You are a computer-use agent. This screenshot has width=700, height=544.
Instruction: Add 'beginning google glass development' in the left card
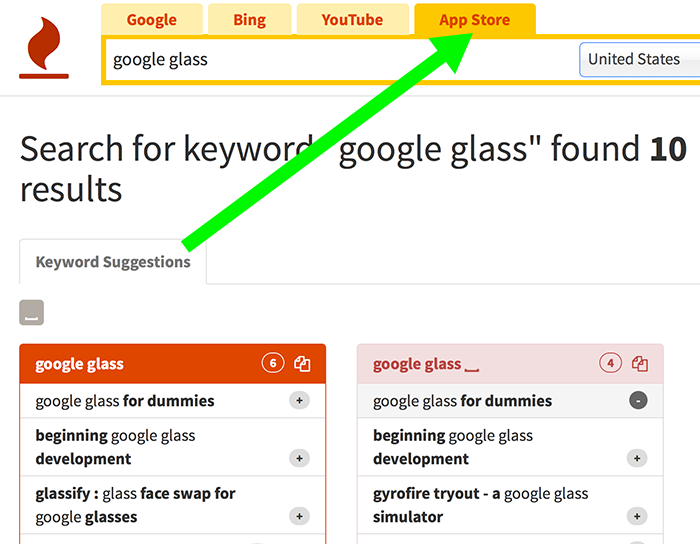[300, 458]
